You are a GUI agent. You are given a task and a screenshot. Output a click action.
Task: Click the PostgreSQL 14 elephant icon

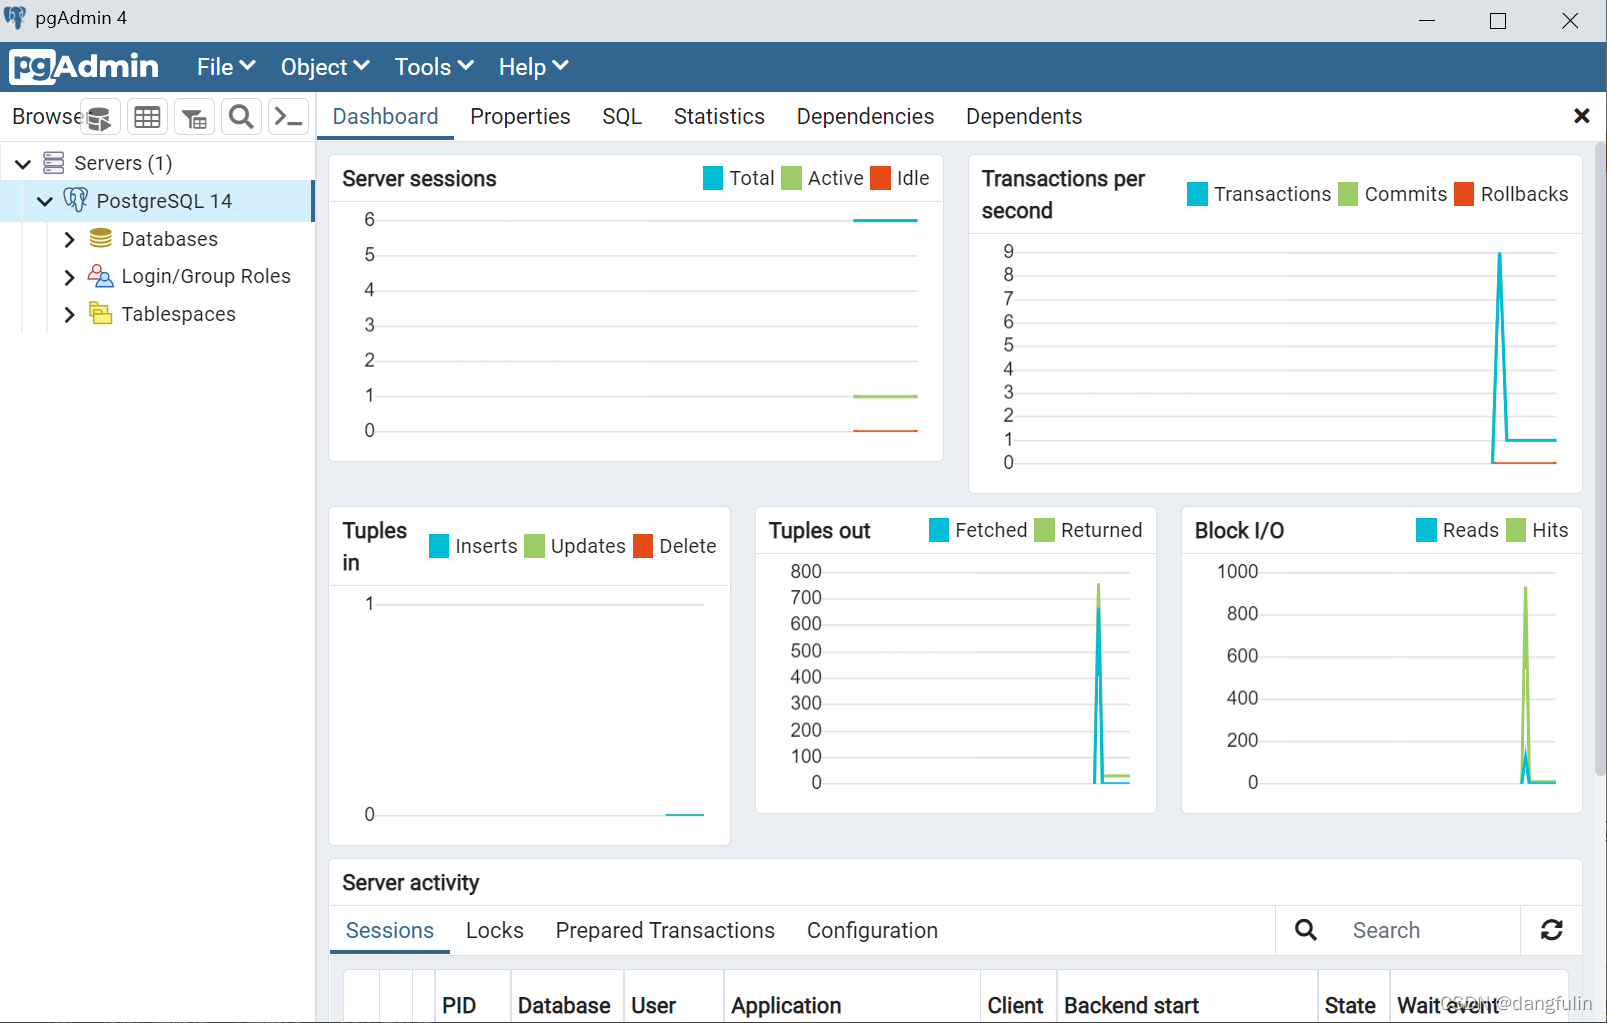(x=76, y=200)
